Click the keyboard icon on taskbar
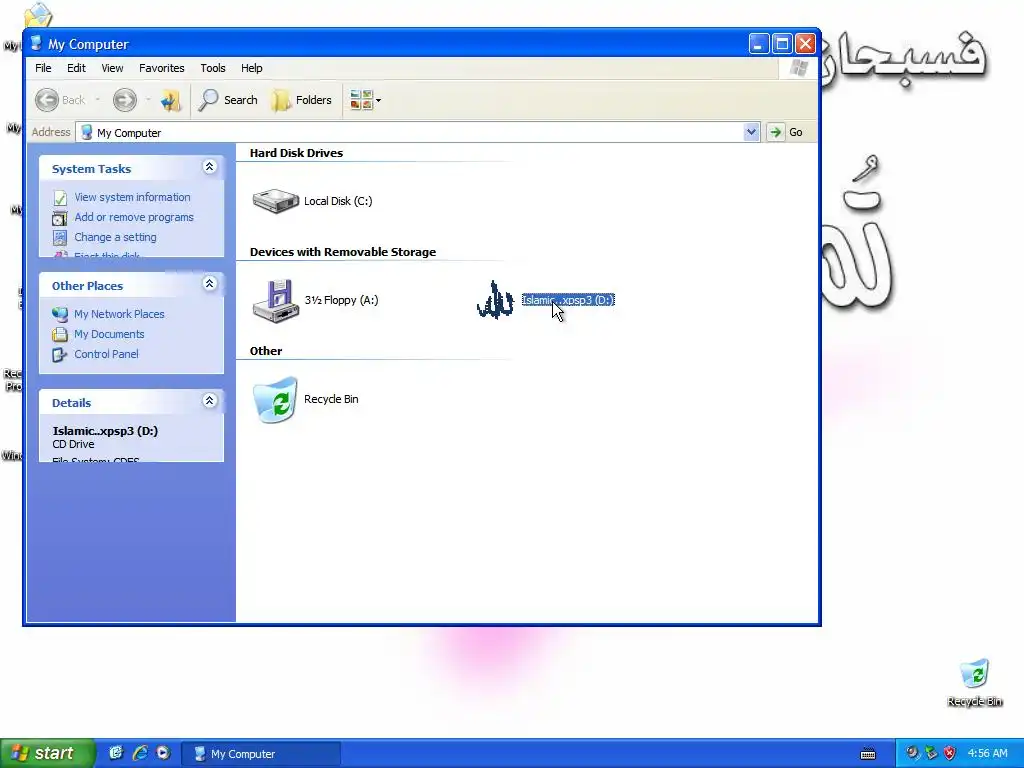Image resolution: width=1024 pixels, height=768 pixels. [868, 754]
